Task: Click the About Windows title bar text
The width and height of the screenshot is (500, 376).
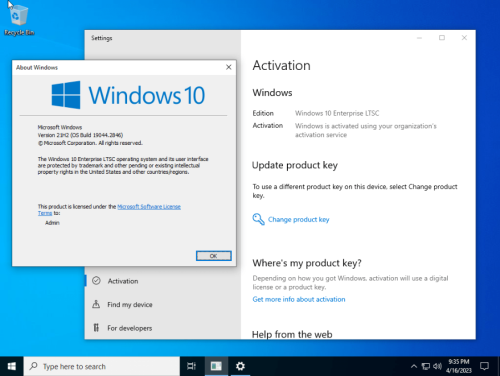Action: tap(37, 67)
